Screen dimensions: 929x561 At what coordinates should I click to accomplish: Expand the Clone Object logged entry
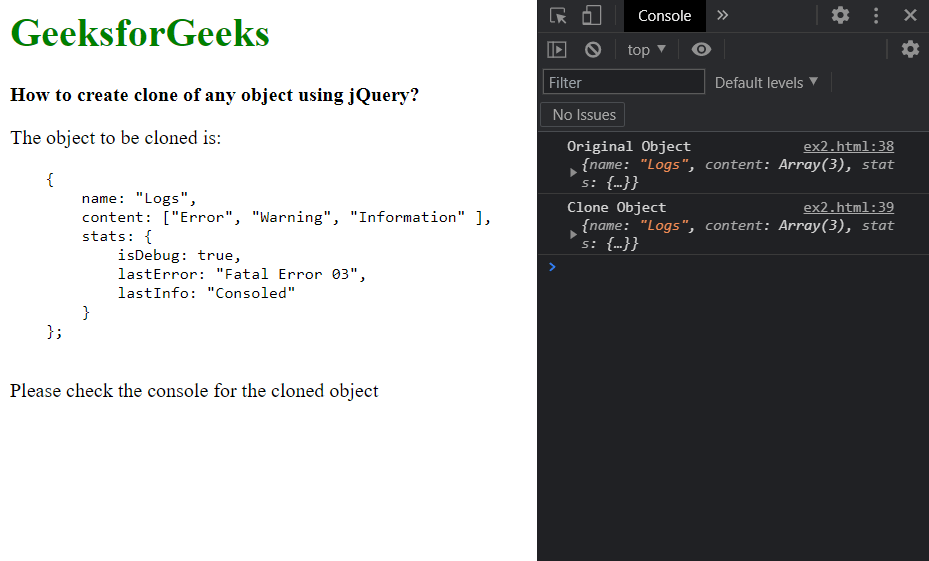click(573, 234)
